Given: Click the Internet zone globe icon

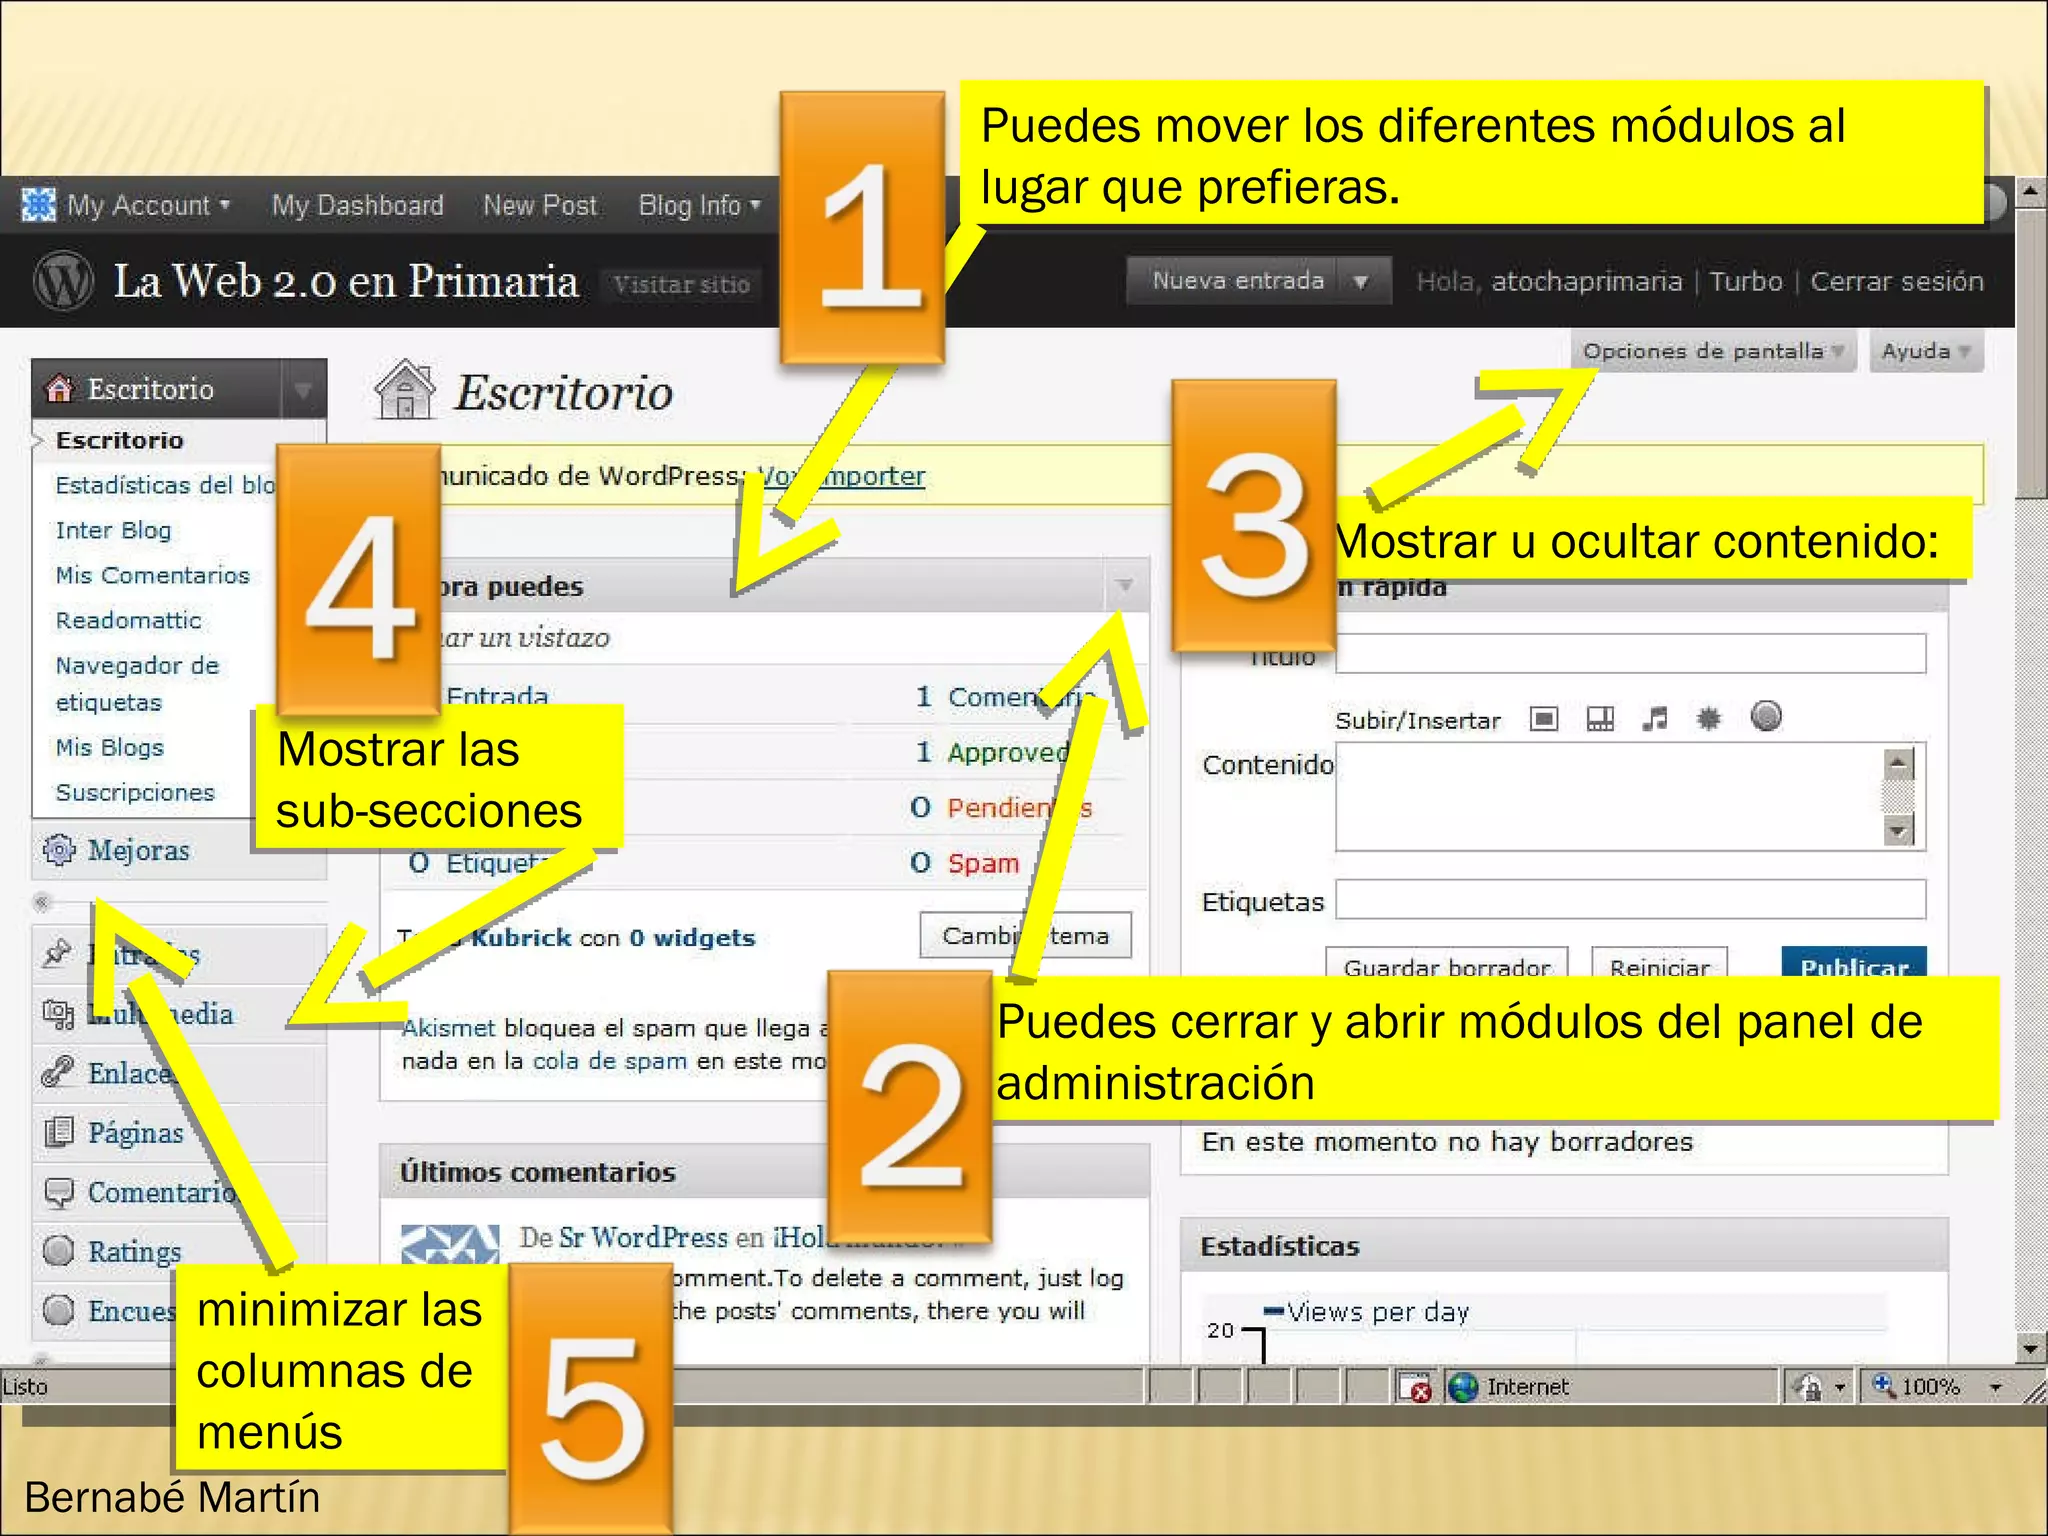Looking at the screenshot, I should [x=1463, y=1386].
